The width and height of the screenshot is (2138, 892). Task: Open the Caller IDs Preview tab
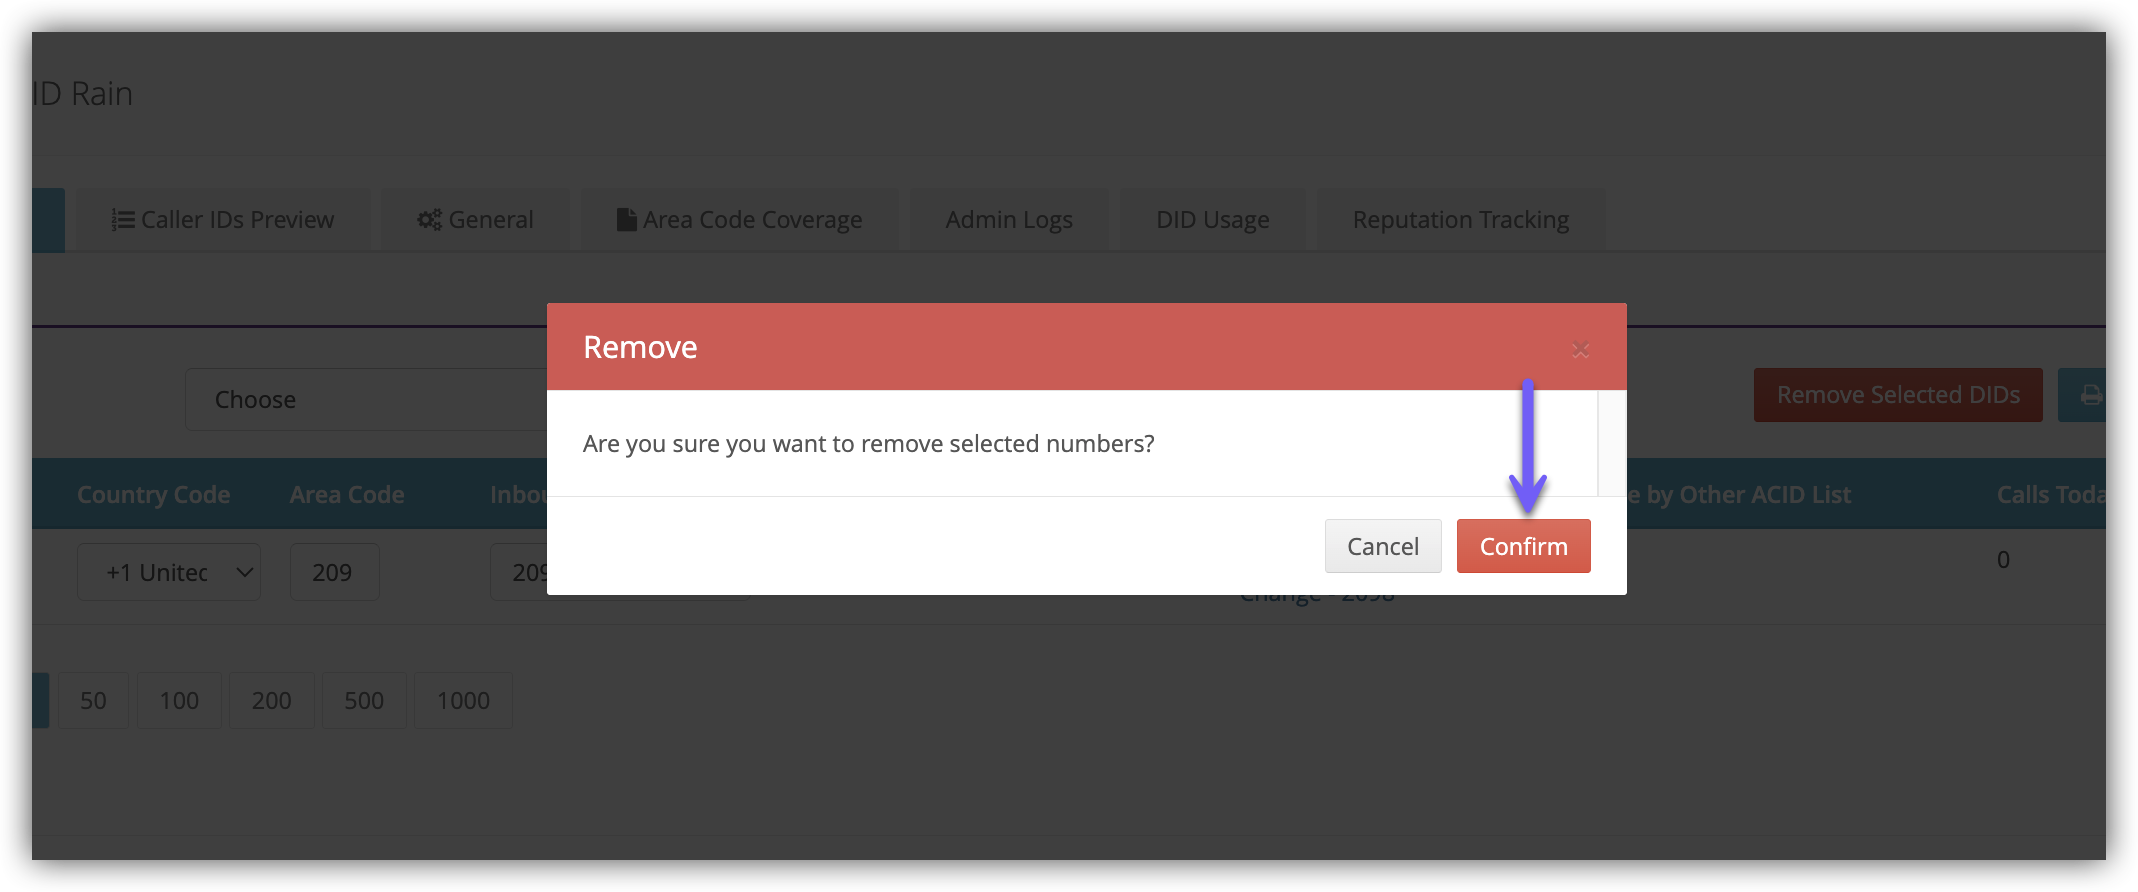pos(223,220)
